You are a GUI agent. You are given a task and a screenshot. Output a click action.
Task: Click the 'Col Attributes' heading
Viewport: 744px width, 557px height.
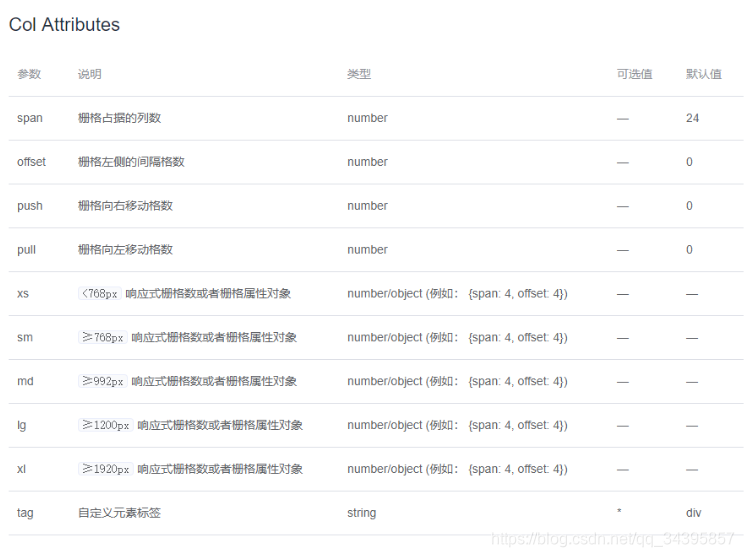(64, 25)
